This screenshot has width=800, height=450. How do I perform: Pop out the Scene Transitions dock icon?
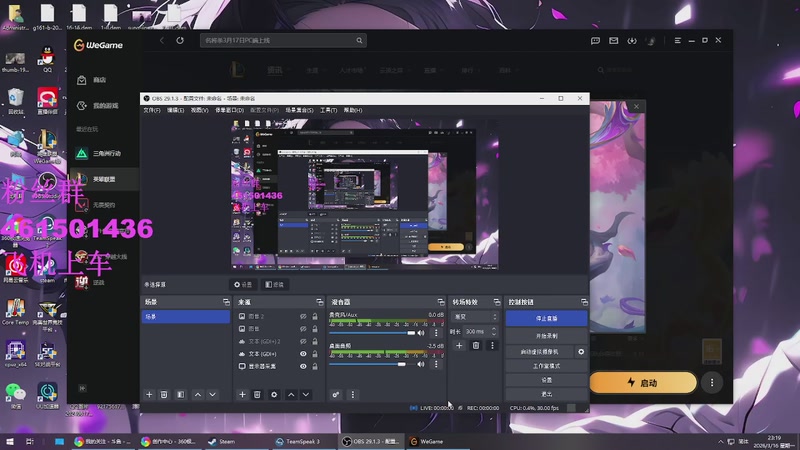pyautogui.click(x=496, y=302)
